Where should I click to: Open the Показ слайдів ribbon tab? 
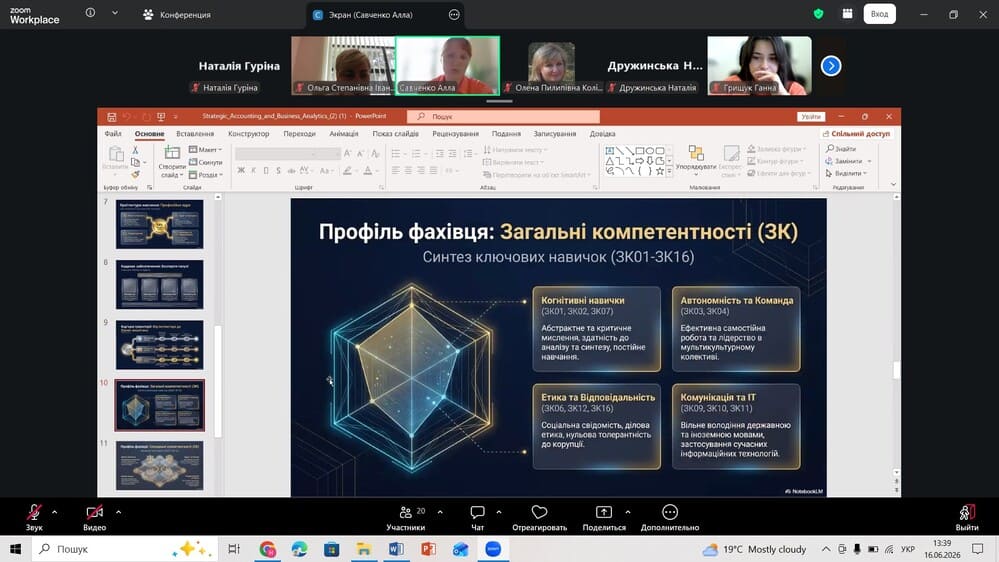396,134
